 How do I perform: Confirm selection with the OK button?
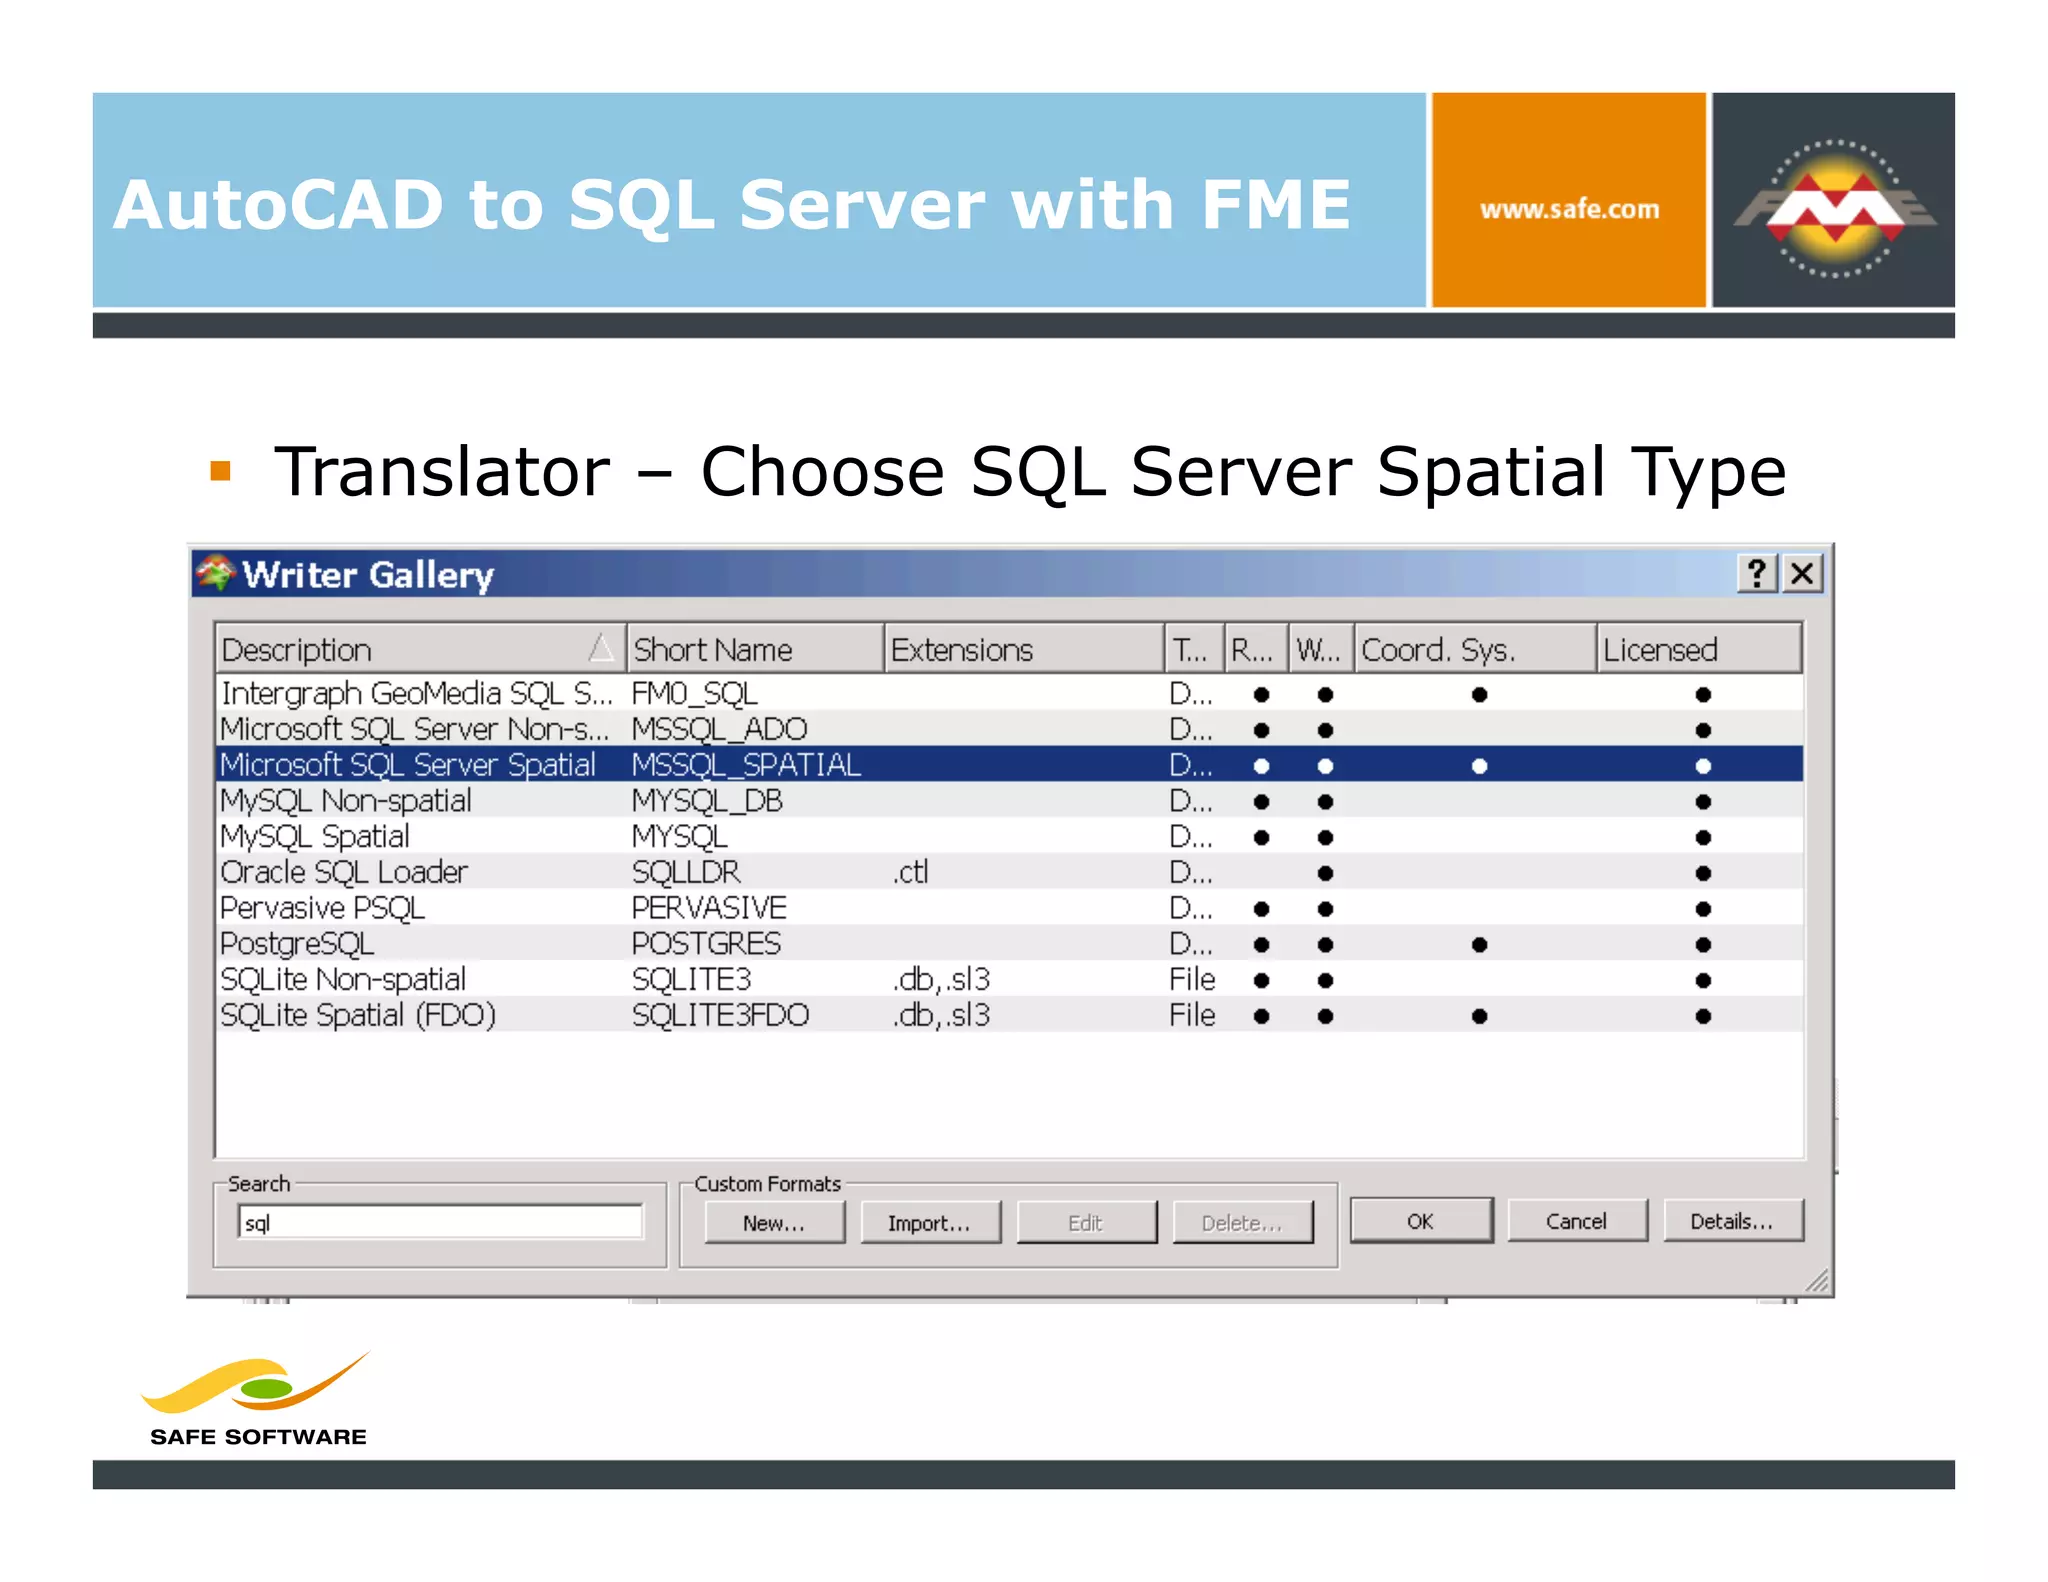pyautogui.click(x=1421, y=1220)
